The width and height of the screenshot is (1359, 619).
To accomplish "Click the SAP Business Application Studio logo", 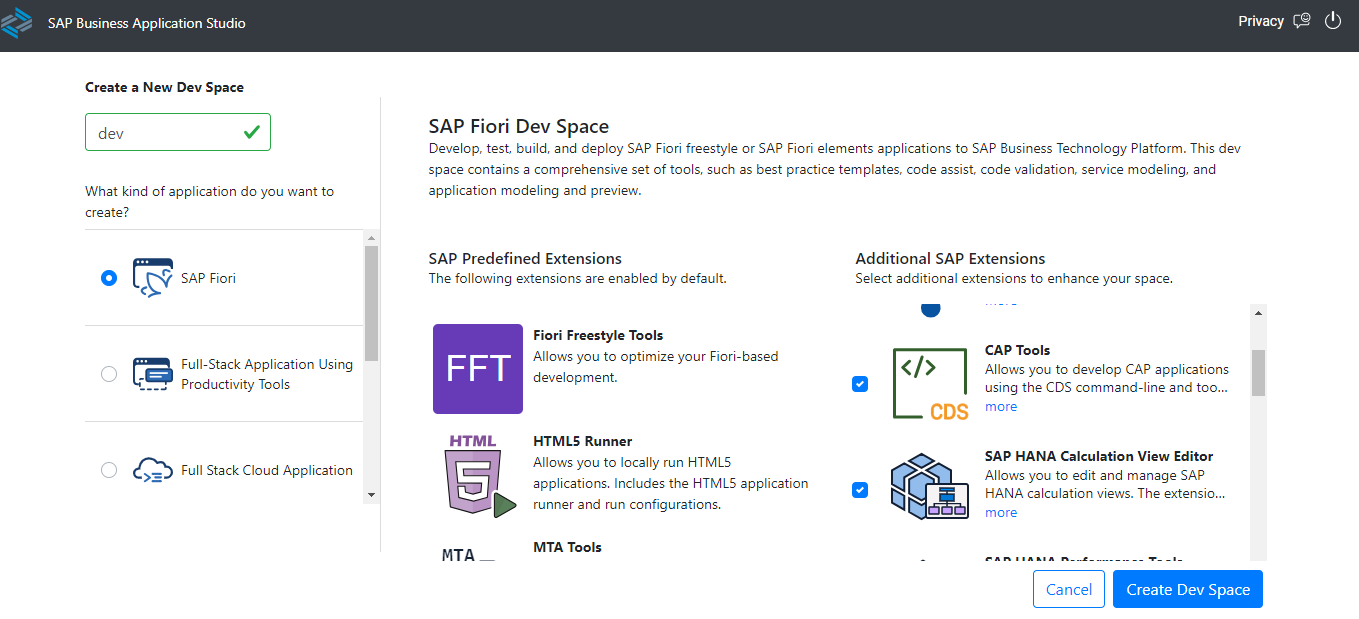I will 17,23.
